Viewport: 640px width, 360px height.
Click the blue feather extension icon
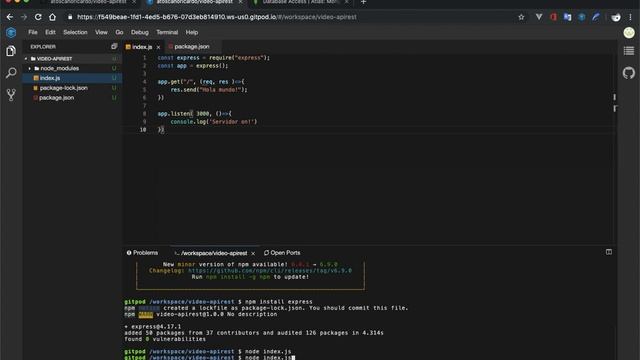point(596,17)
